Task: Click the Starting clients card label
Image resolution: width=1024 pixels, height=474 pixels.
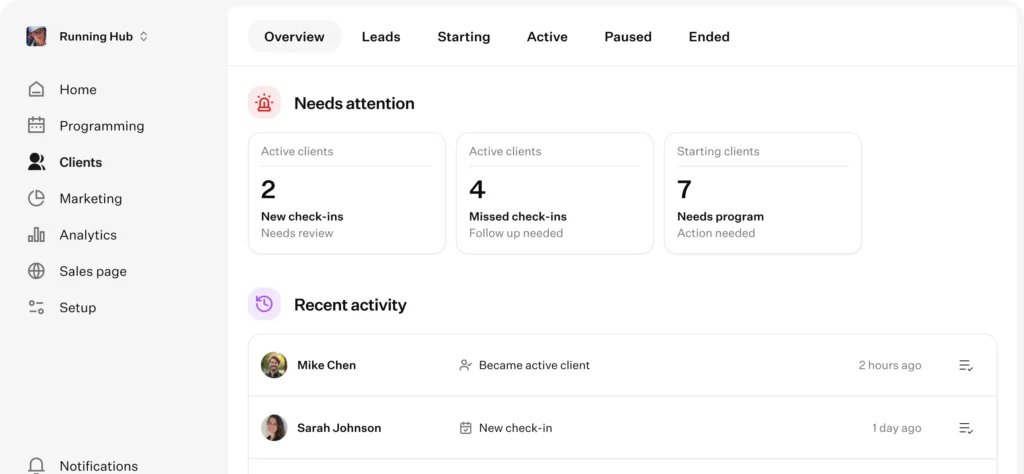Action: click(x=718, y=151)
